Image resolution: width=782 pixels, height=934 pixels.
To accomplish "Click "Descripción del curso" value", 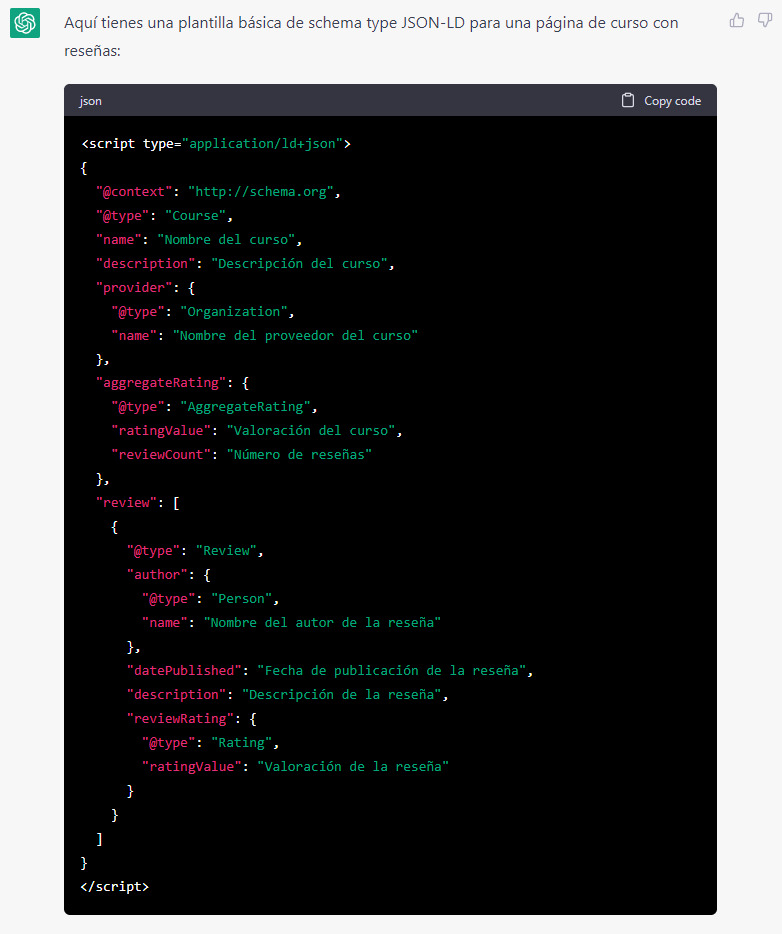I will (x=299, y=263).
